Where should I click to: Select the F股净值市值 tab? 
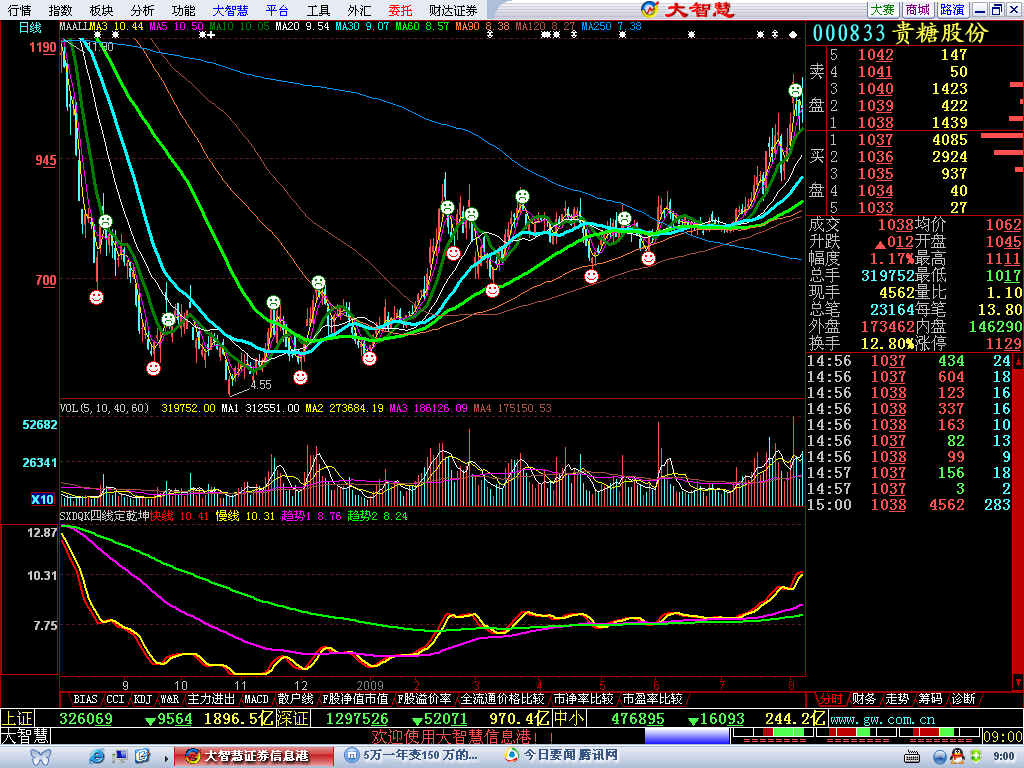click(355, 699)
